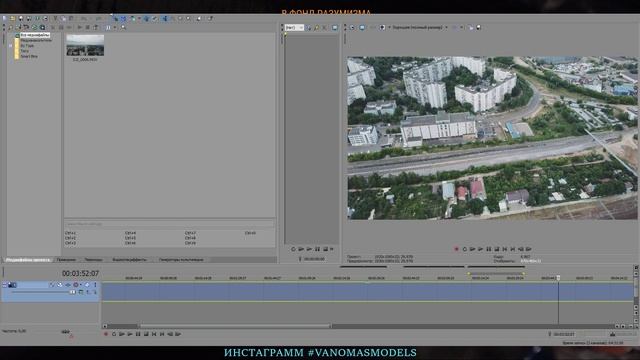The height and width of the screenshot is (360, 640).
Task: Click Stop in preview window transport
Action: pos(497,249)
